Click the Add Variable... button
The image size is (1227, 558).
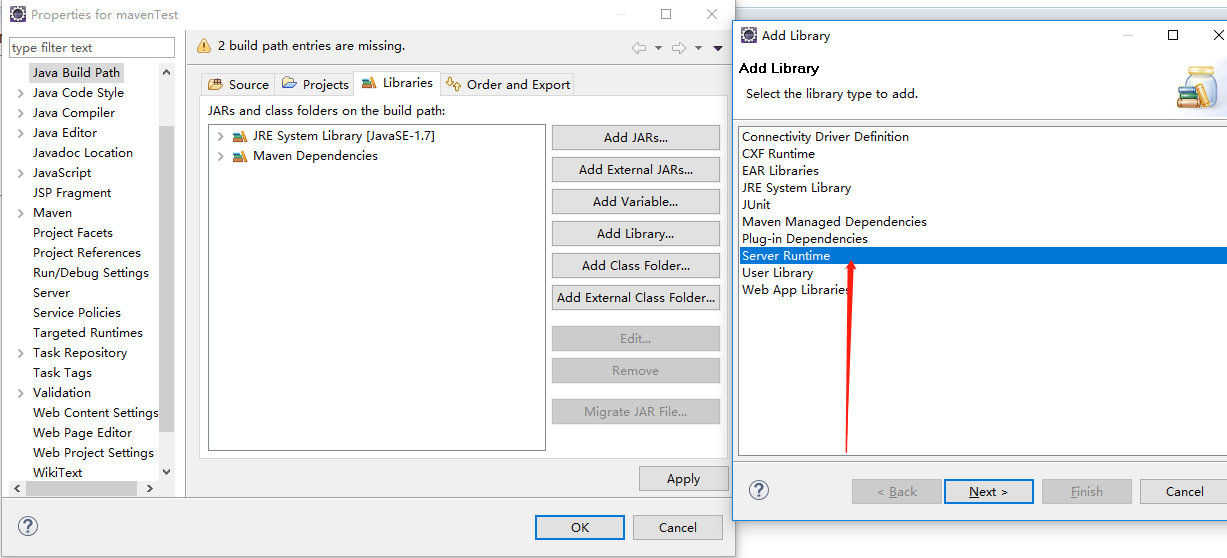pos(636,202)
